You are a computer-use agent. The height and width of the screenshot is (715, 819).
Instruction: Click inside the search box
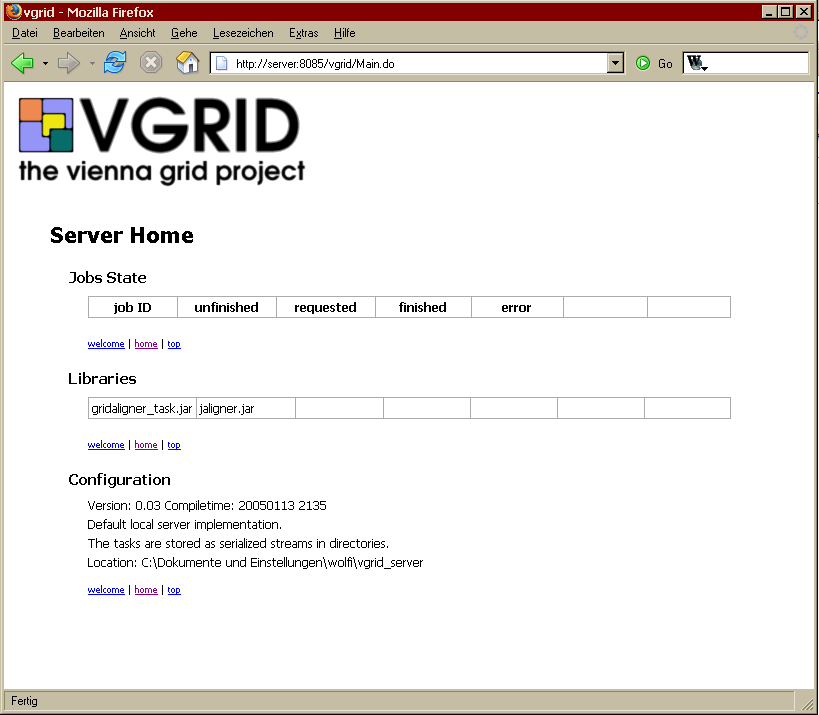(x=757, y=64)
